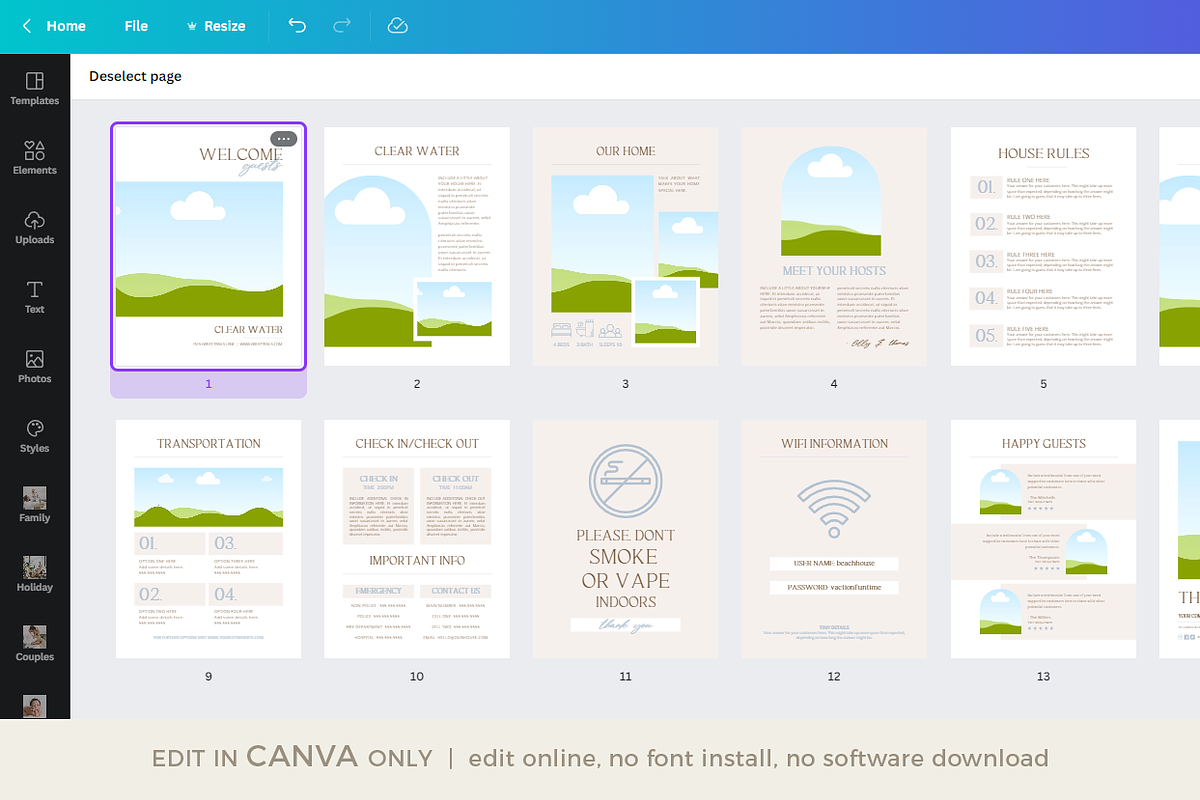1200x800 pixels.
Task: Click page number label 9
Action: pos(208,677)
